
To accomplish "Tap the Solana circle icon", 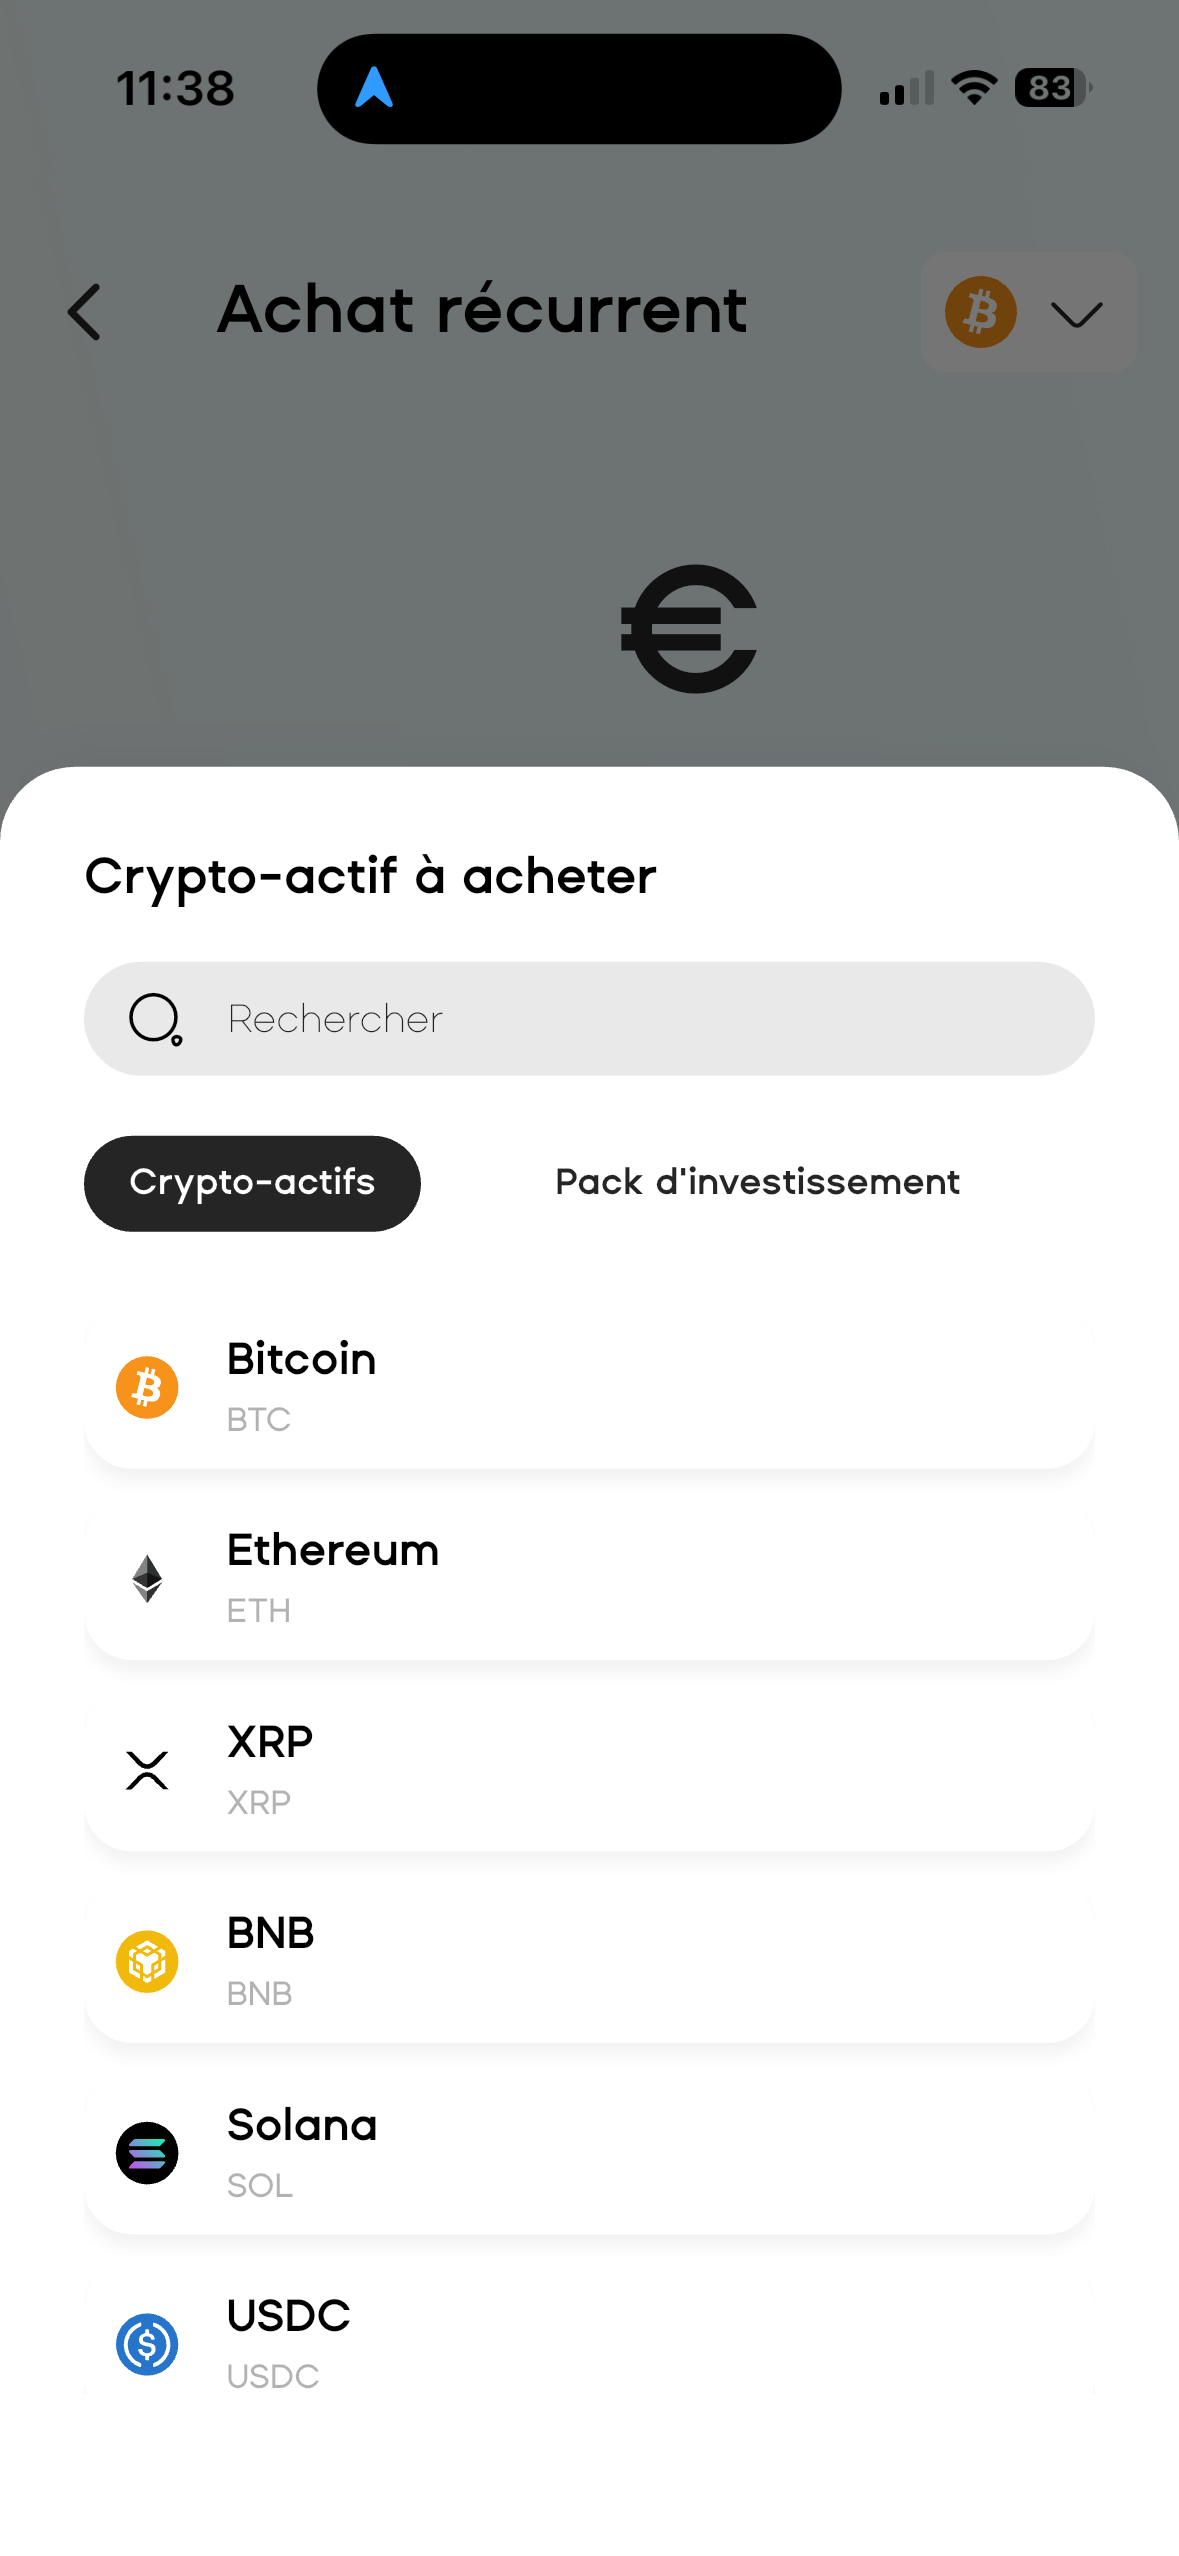I will click(x=146, y=2152).
